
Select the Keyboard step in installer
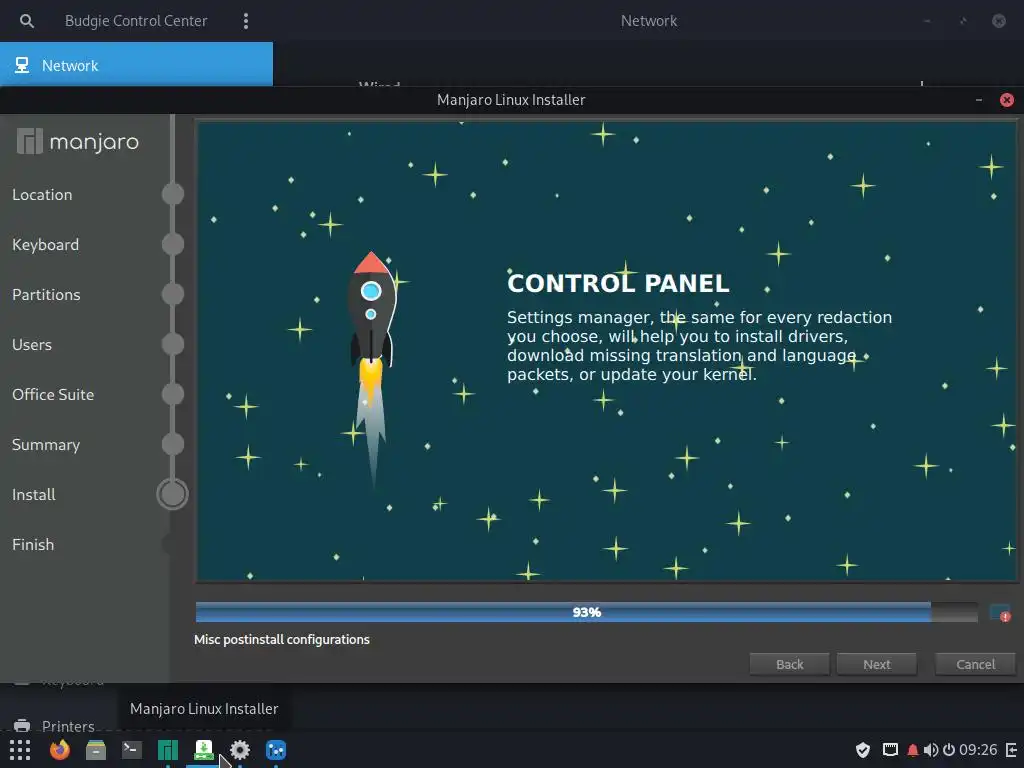coord(46,245)
